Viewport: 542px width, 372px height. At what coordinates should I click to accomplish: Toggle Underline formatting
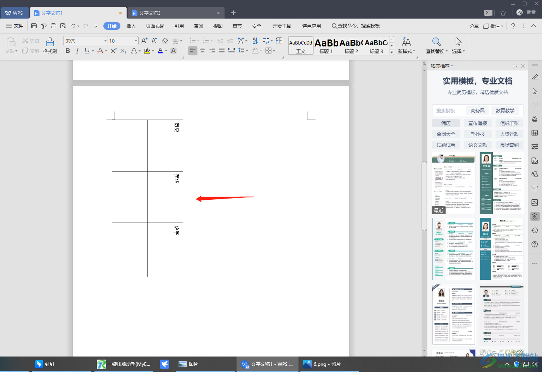[x=86, y=51]
